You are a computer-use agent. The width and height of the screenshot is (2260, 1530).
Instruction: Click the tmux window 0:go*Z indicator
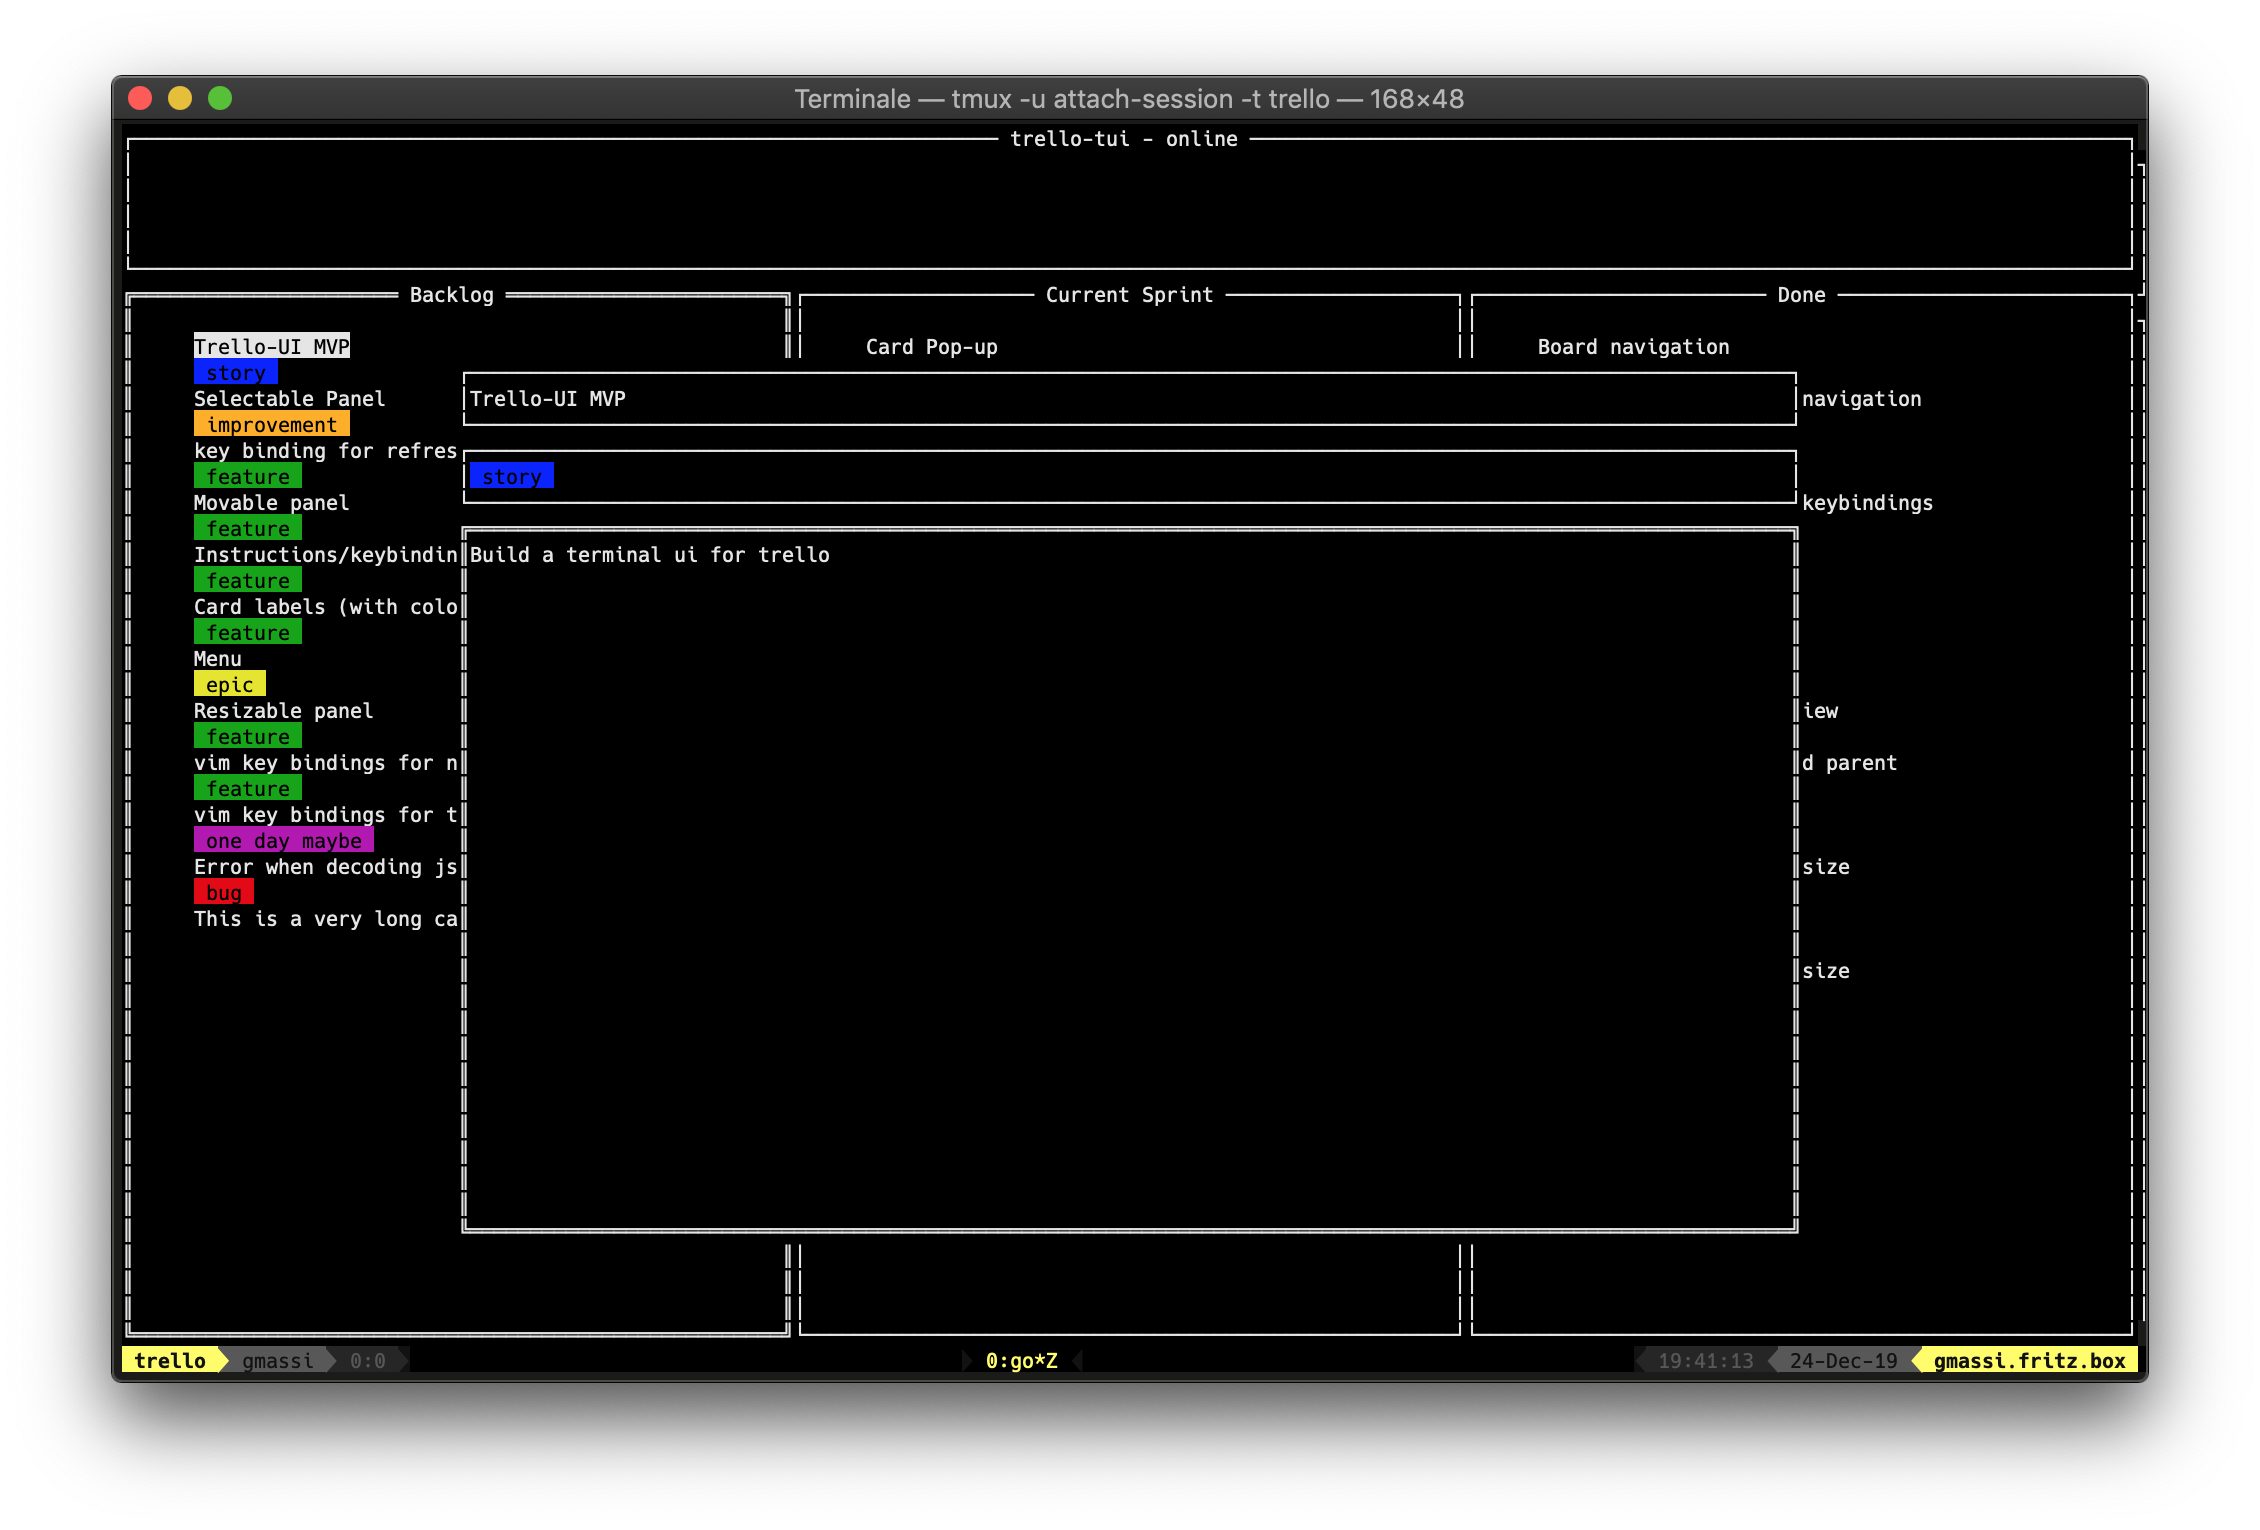1021,1361
